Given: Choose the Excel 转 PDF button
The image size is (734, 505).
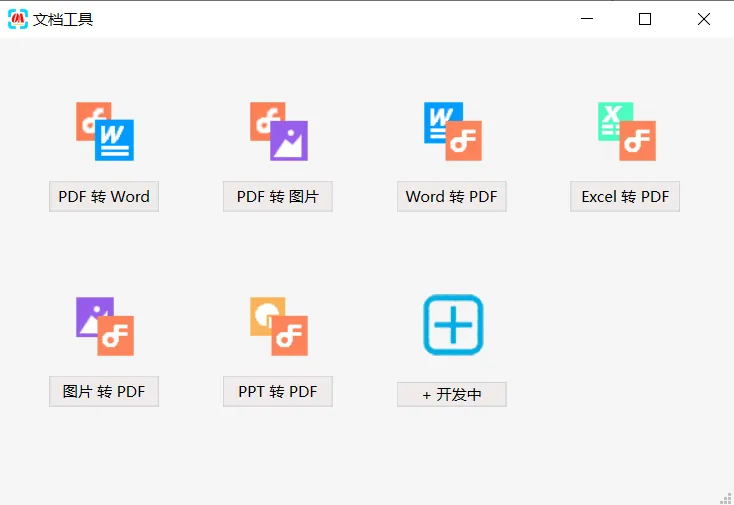Looking at the screenshot, I should pos(625,197).
